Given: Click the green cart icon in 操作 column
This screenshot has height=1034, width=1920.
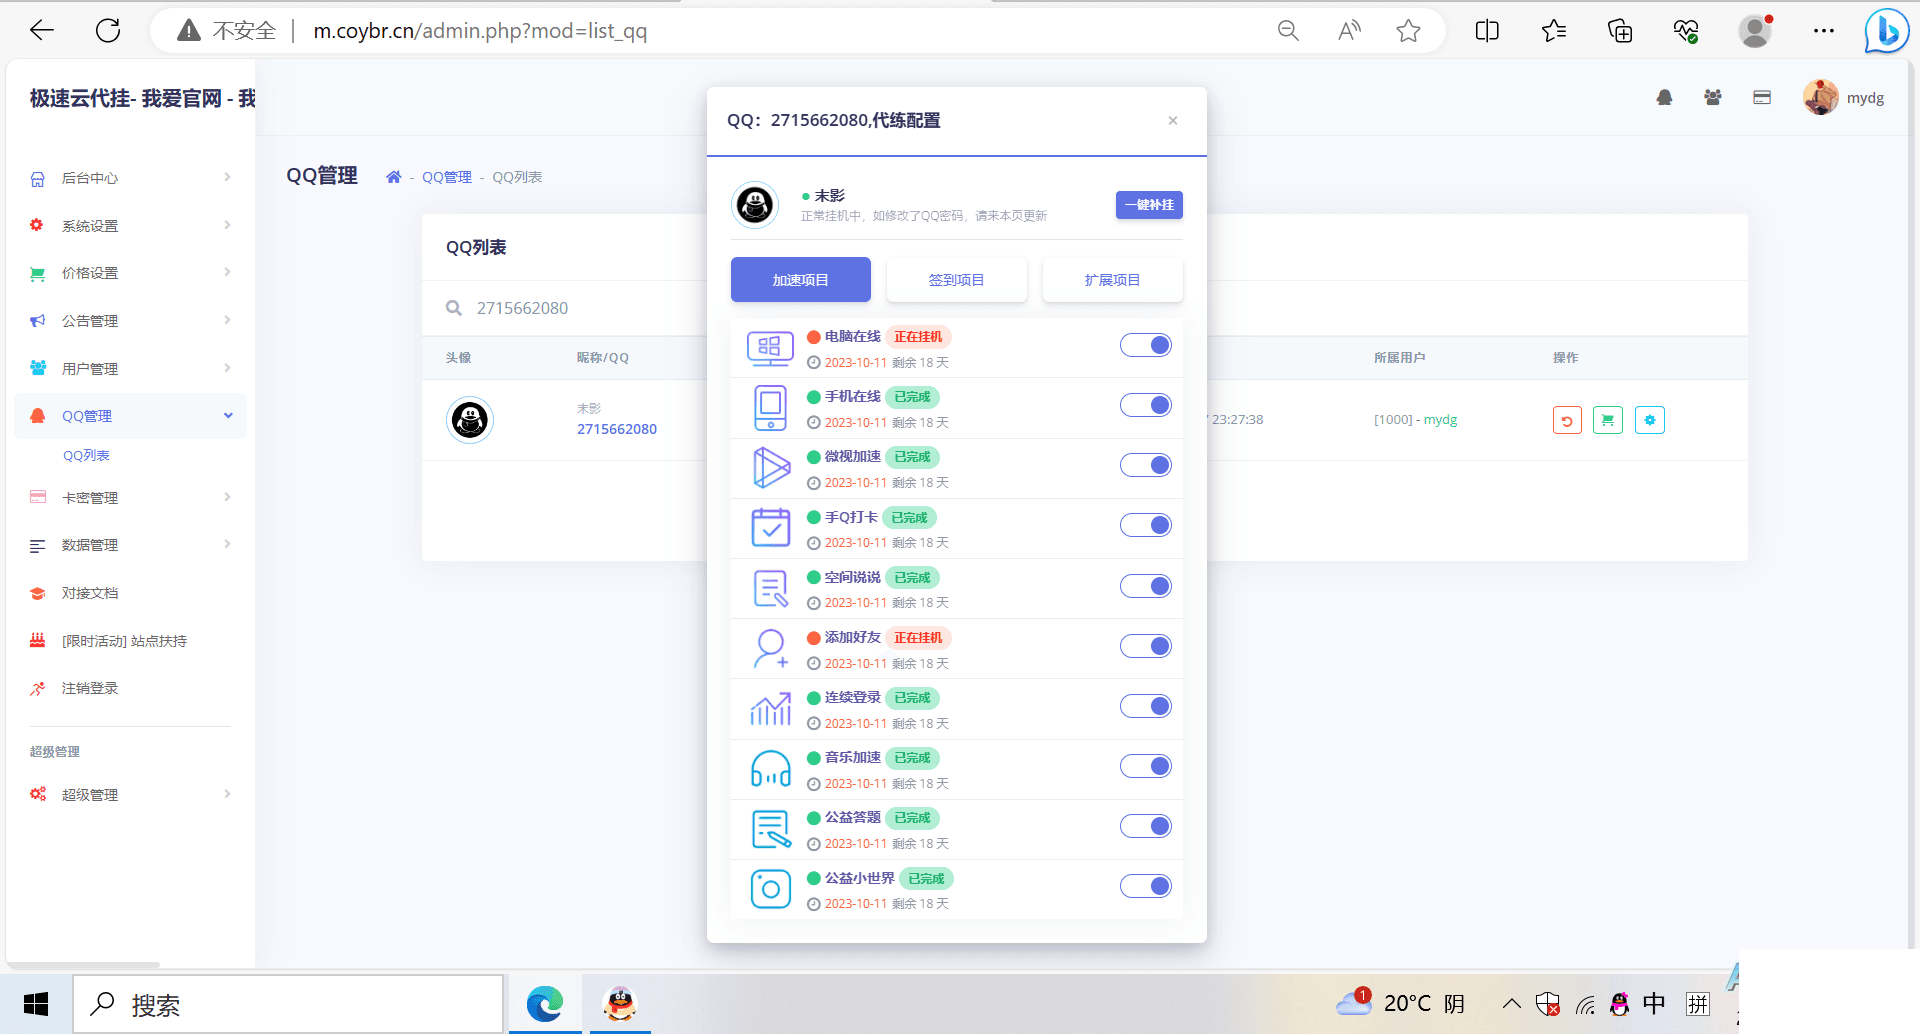Looking at the screenshot, I should click(x=1608, y=420).
